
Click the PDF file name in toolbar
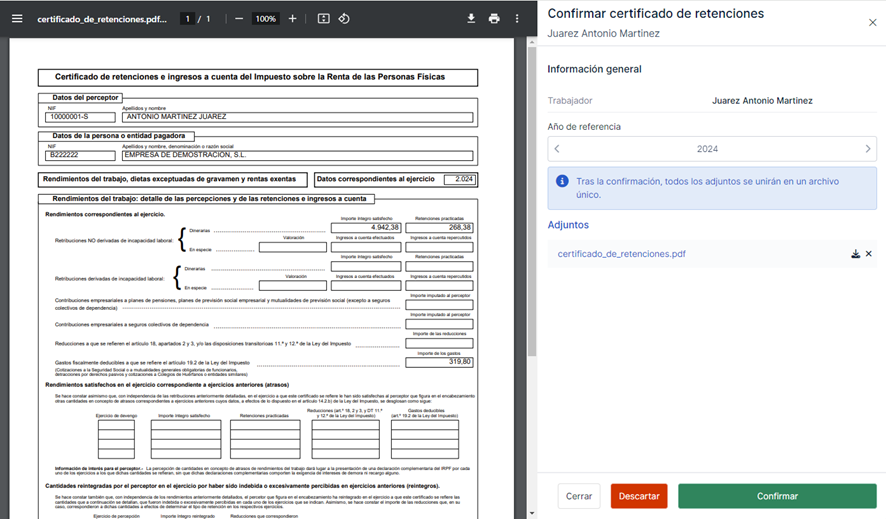tap(102, 19)
